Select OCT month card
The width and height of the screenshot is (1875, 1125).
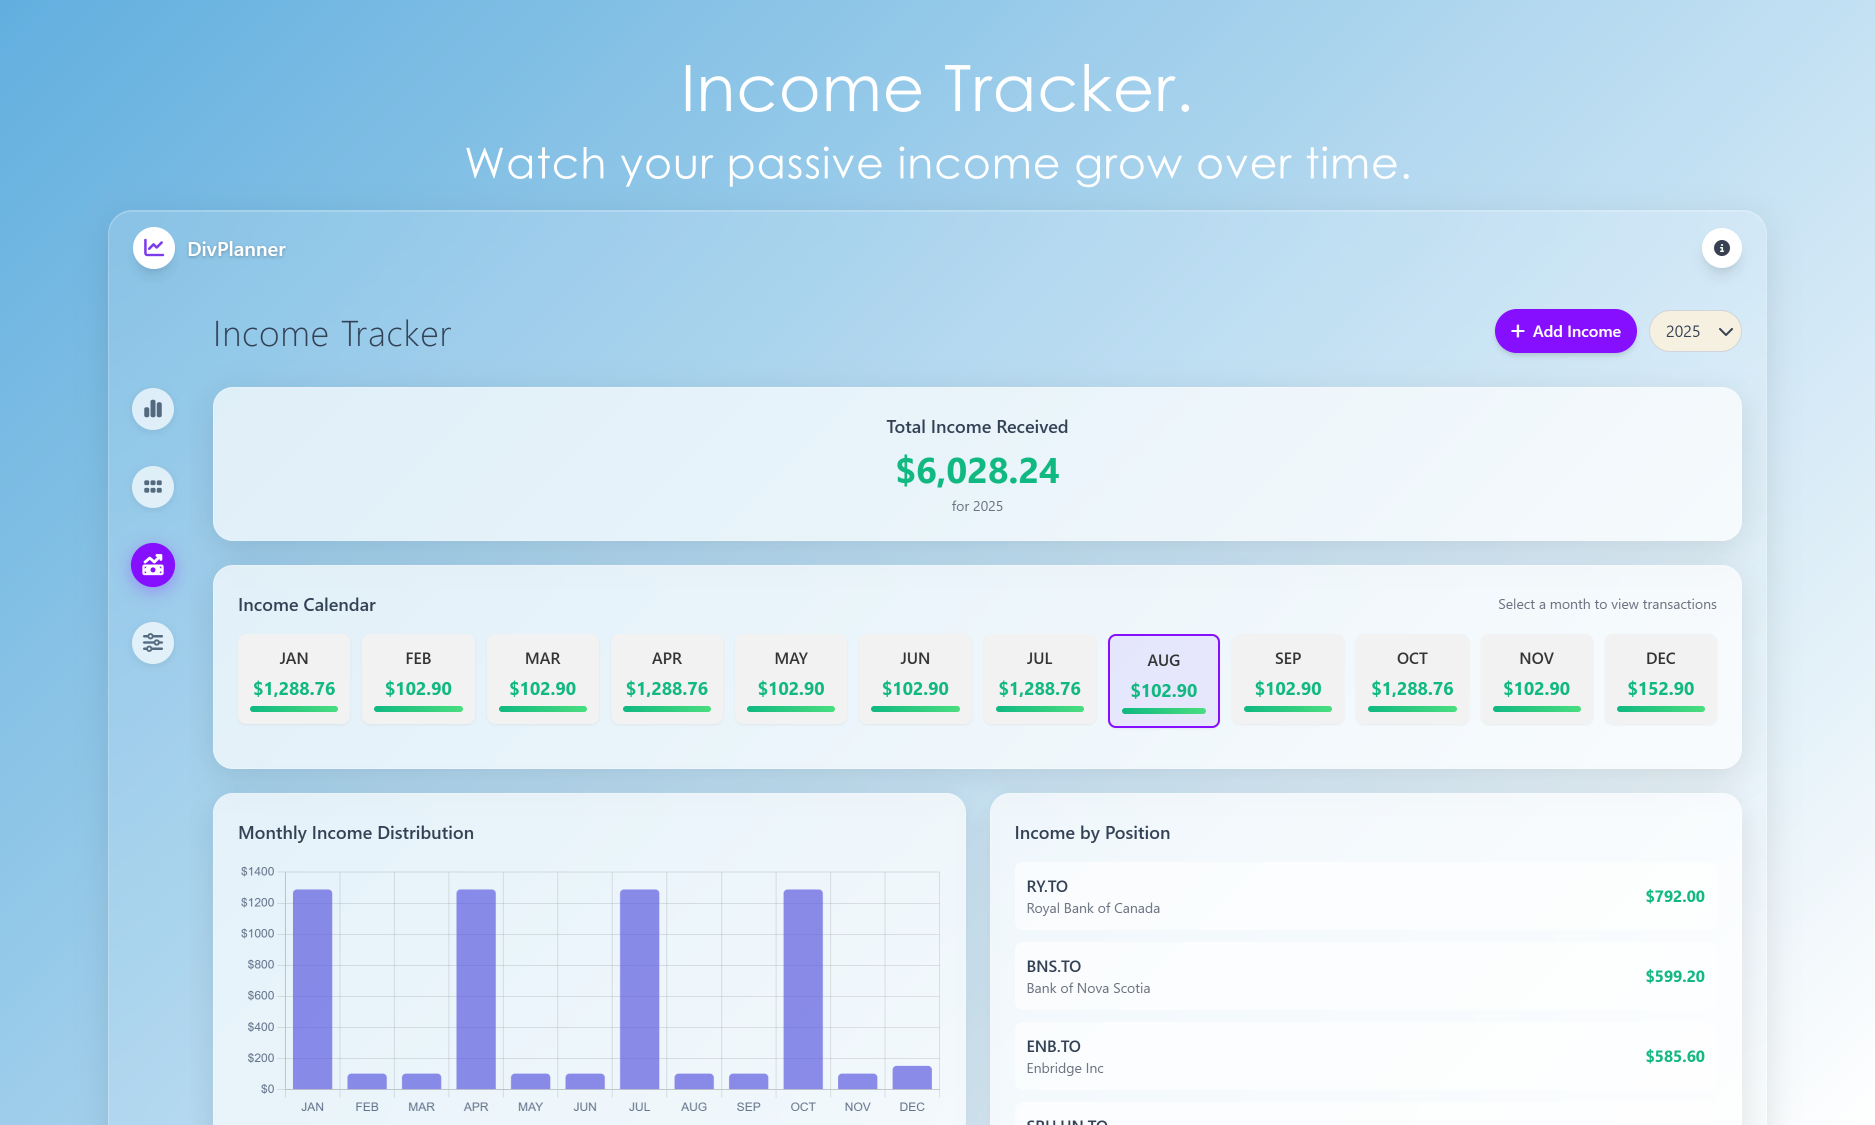click(1412, 679)
